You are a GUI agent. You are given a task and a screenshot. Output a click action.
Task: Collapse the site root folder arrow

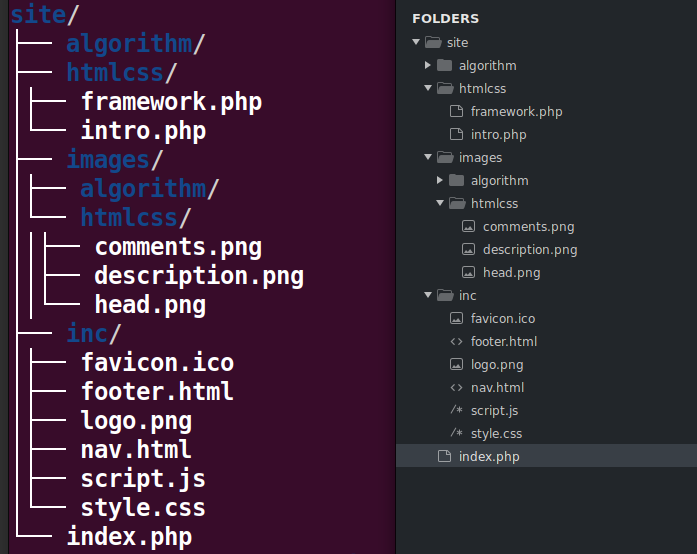coord(416,43)
